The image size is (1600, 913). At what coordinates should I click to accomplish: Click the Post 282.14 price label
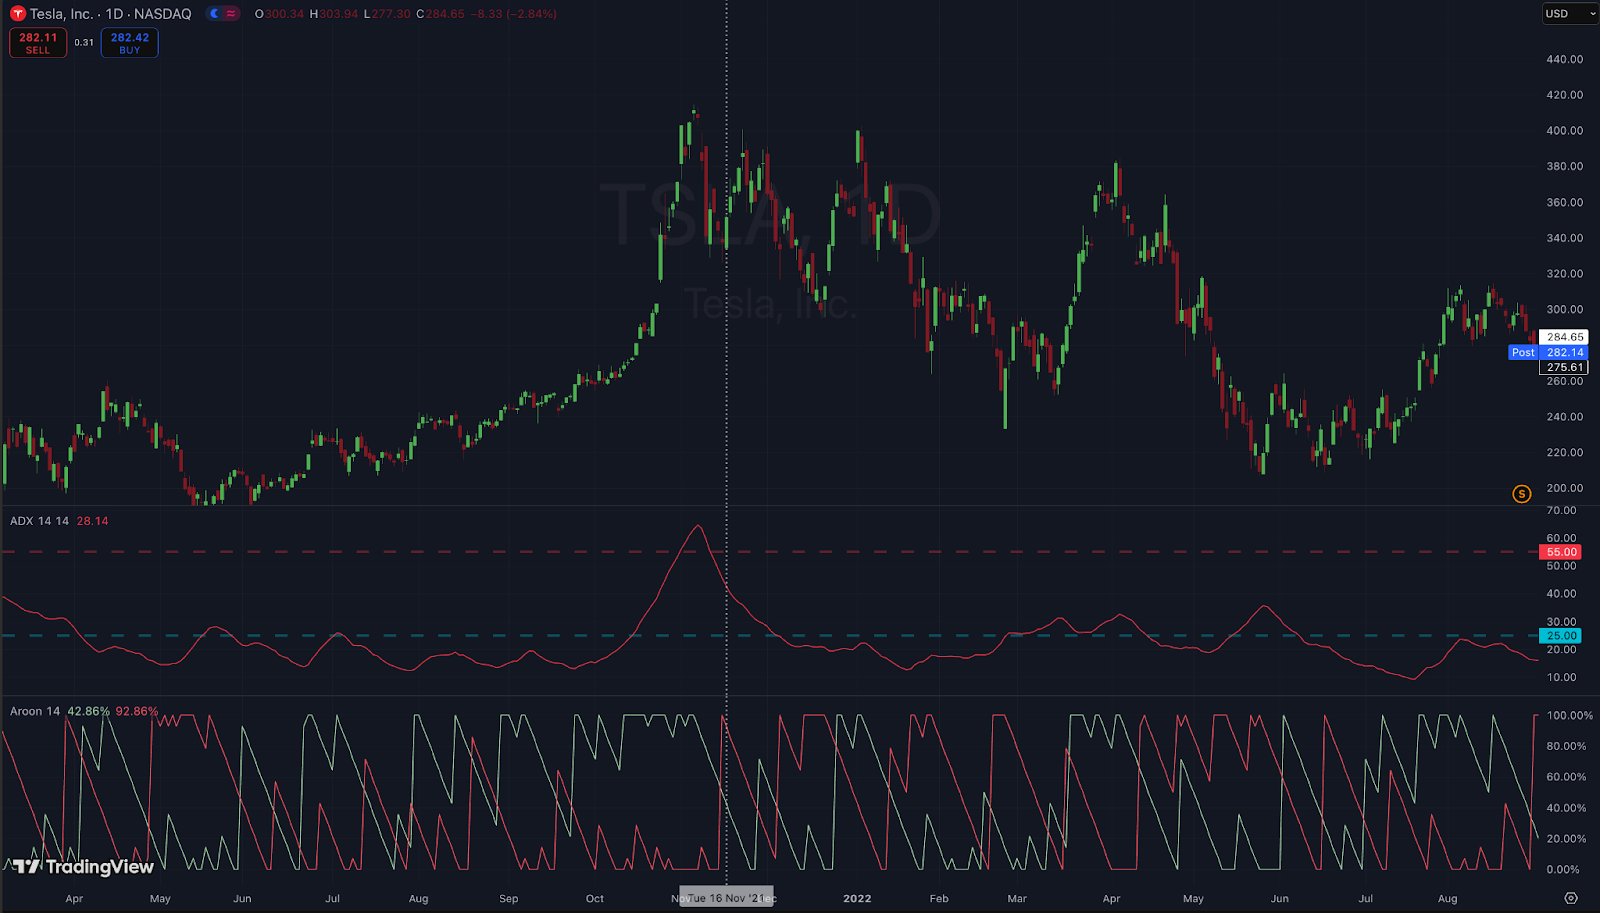pos(1548,352)
